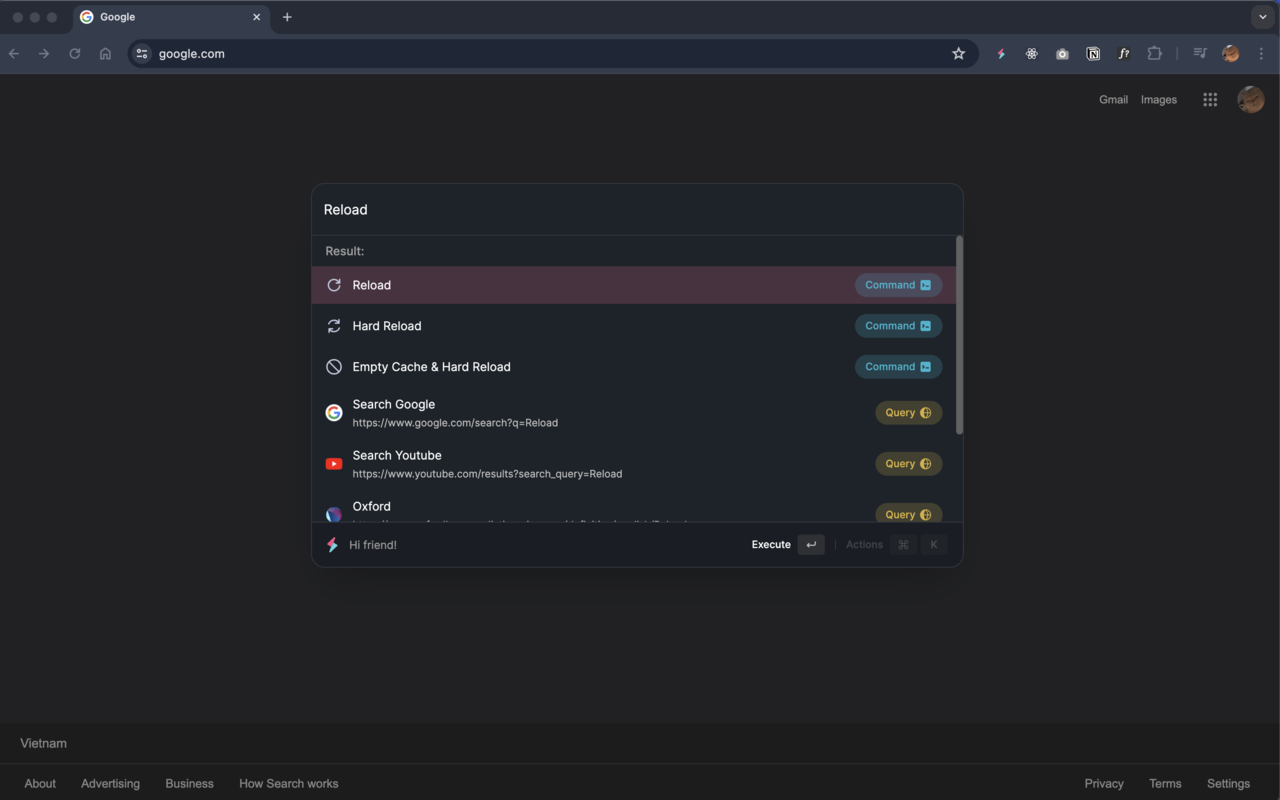Click the google.com address bar
Image resolution: width=1280 pixels, height=800 pixels.
point(553,54)
